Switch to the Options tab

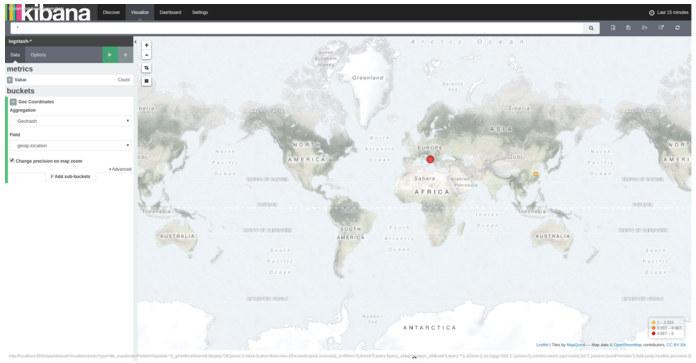38,55
